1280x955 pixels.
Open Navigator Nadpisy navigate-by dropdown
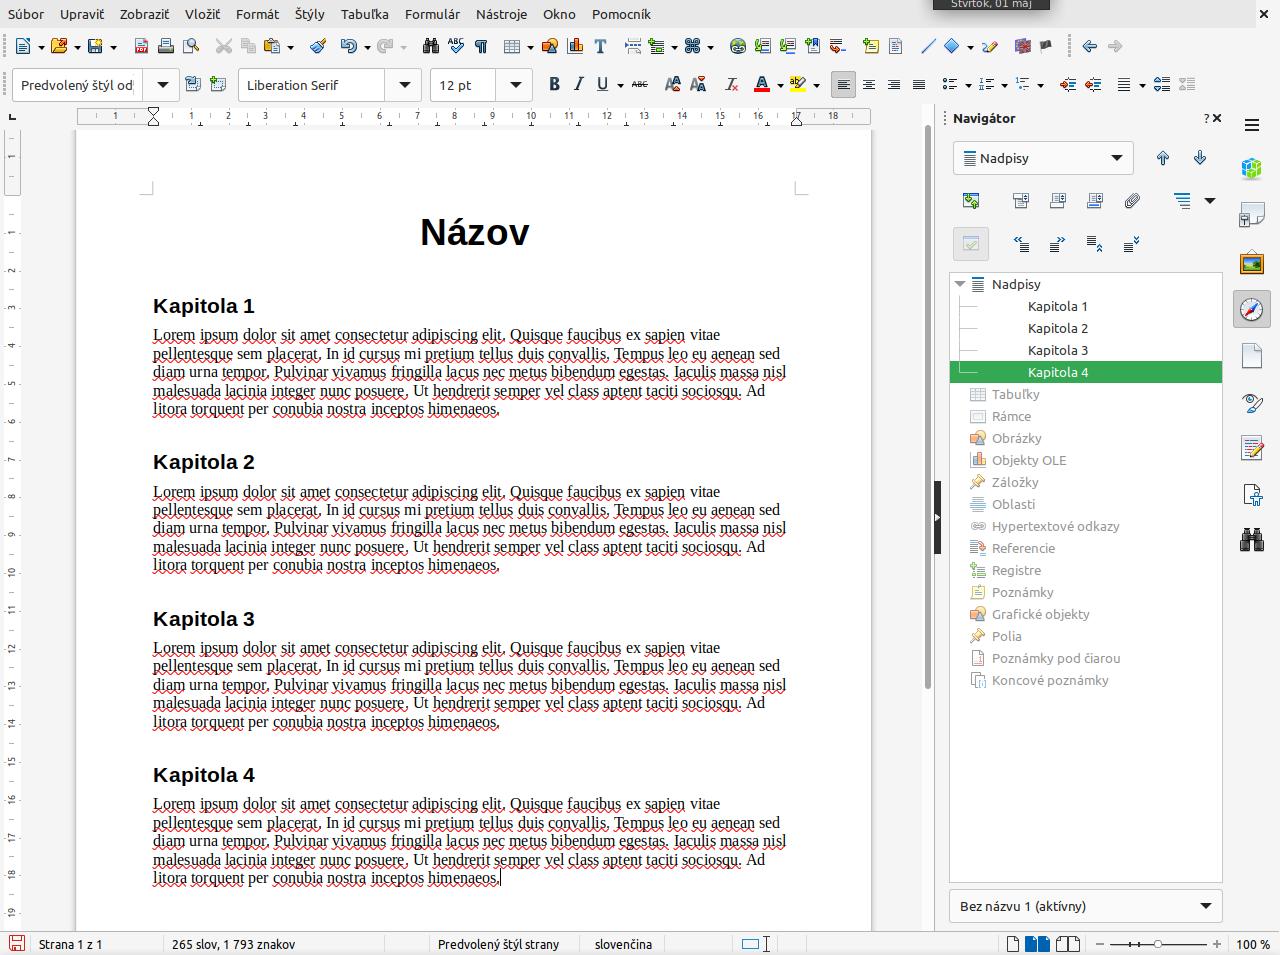click(1043, 158)
